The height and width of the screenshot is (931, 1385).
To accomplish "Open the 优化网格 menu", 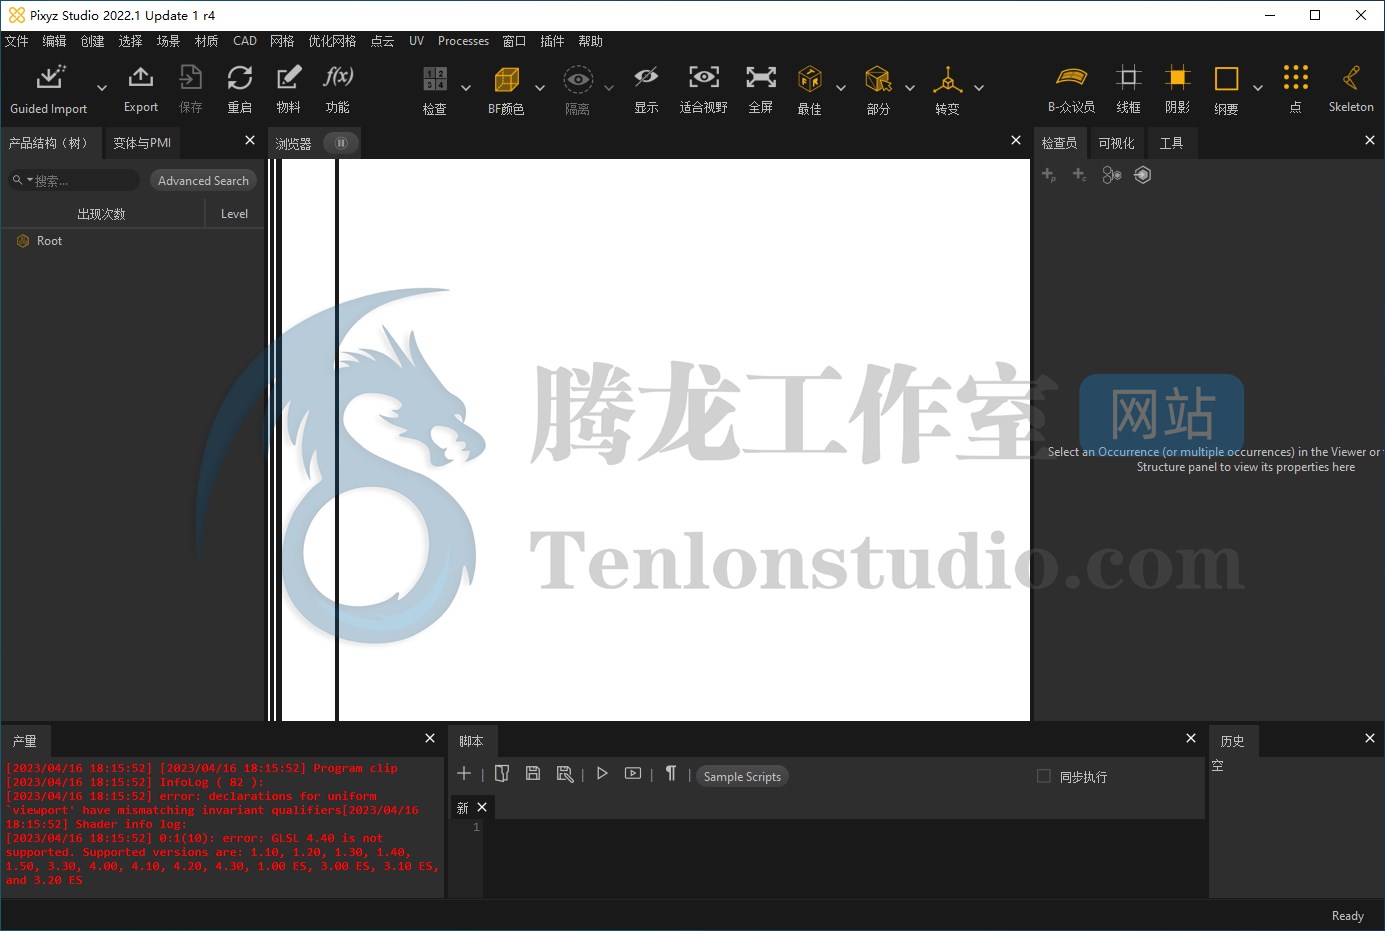I will pos(332,41).
